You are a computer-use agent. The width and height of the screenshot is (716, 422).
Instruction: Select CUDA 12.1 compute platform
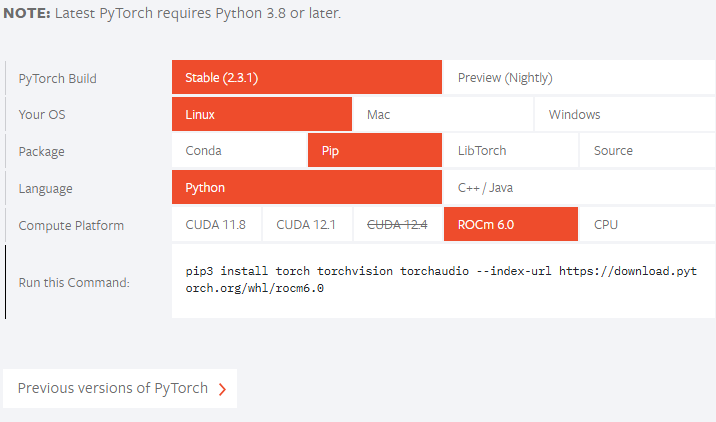click(x=307, y=224)
